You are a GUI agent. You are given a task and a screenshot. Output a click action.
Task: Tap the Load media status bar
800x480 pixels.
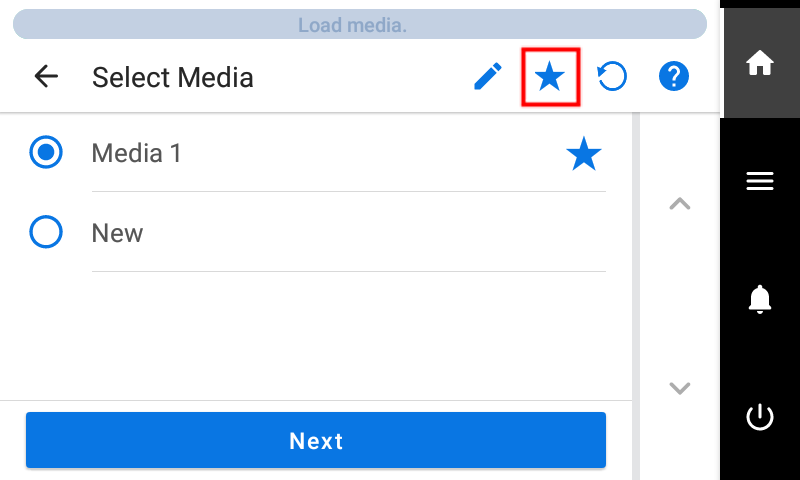point(352,25)
